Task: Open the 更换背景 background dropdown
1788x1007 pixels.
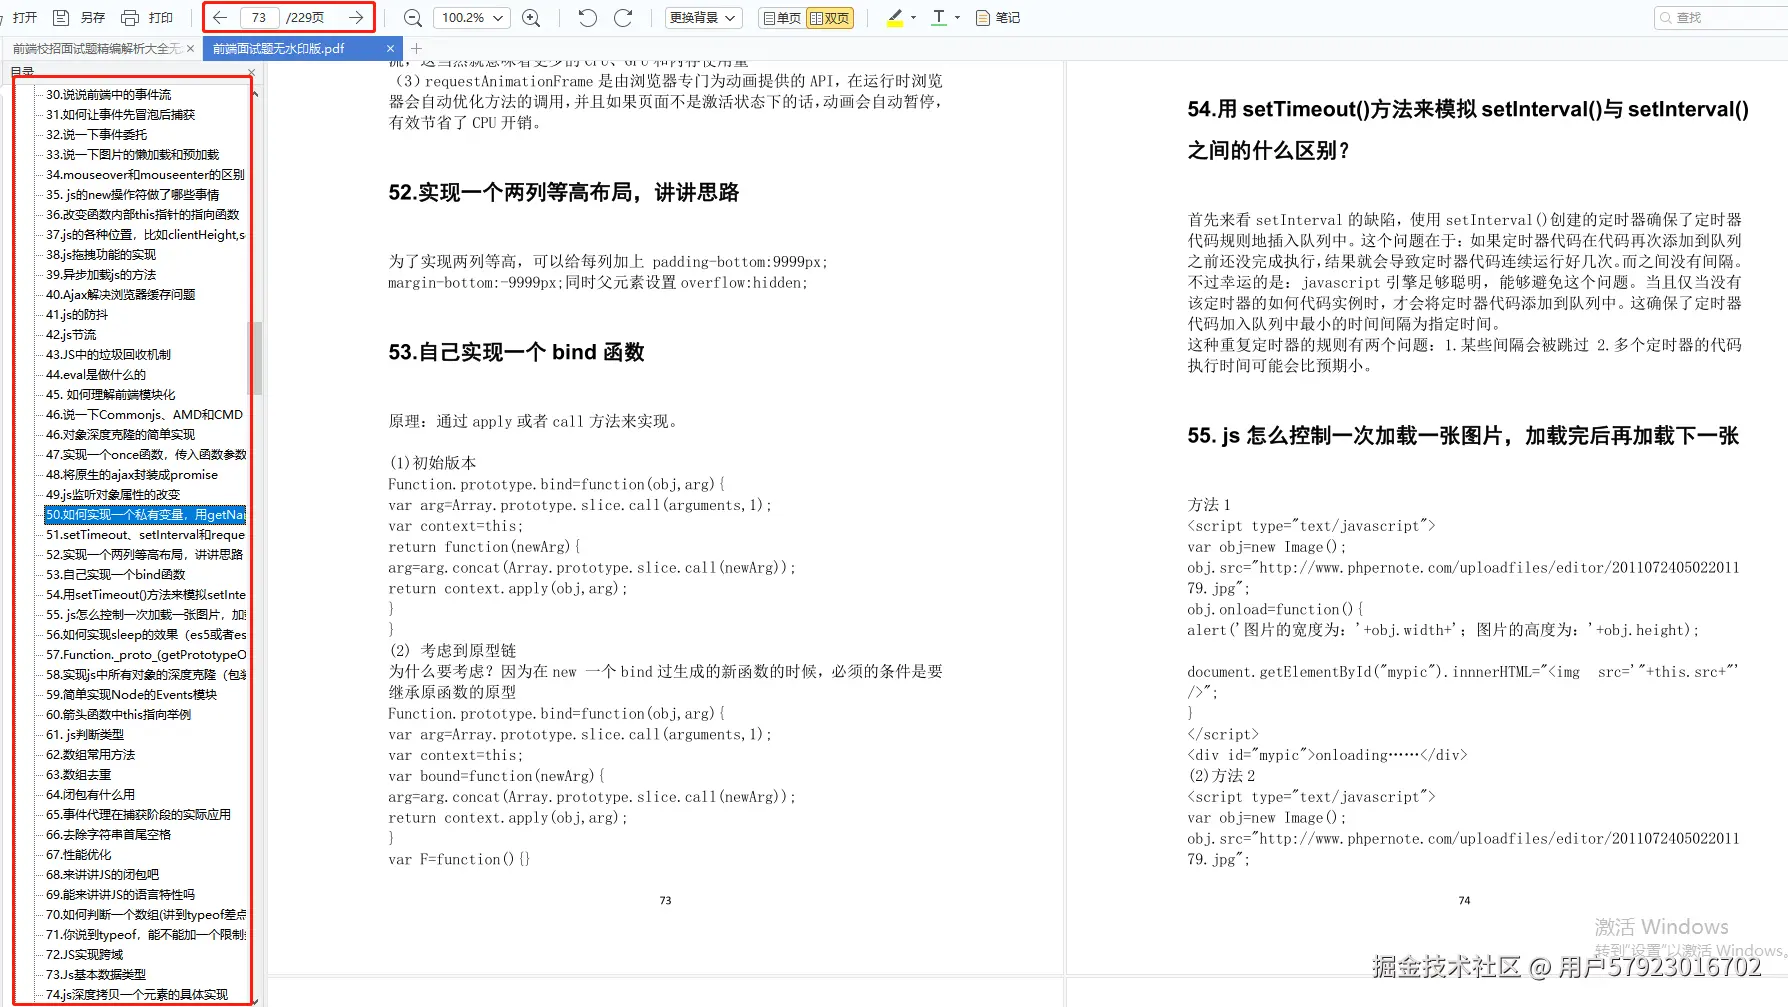Action: (x=704, y=18)
